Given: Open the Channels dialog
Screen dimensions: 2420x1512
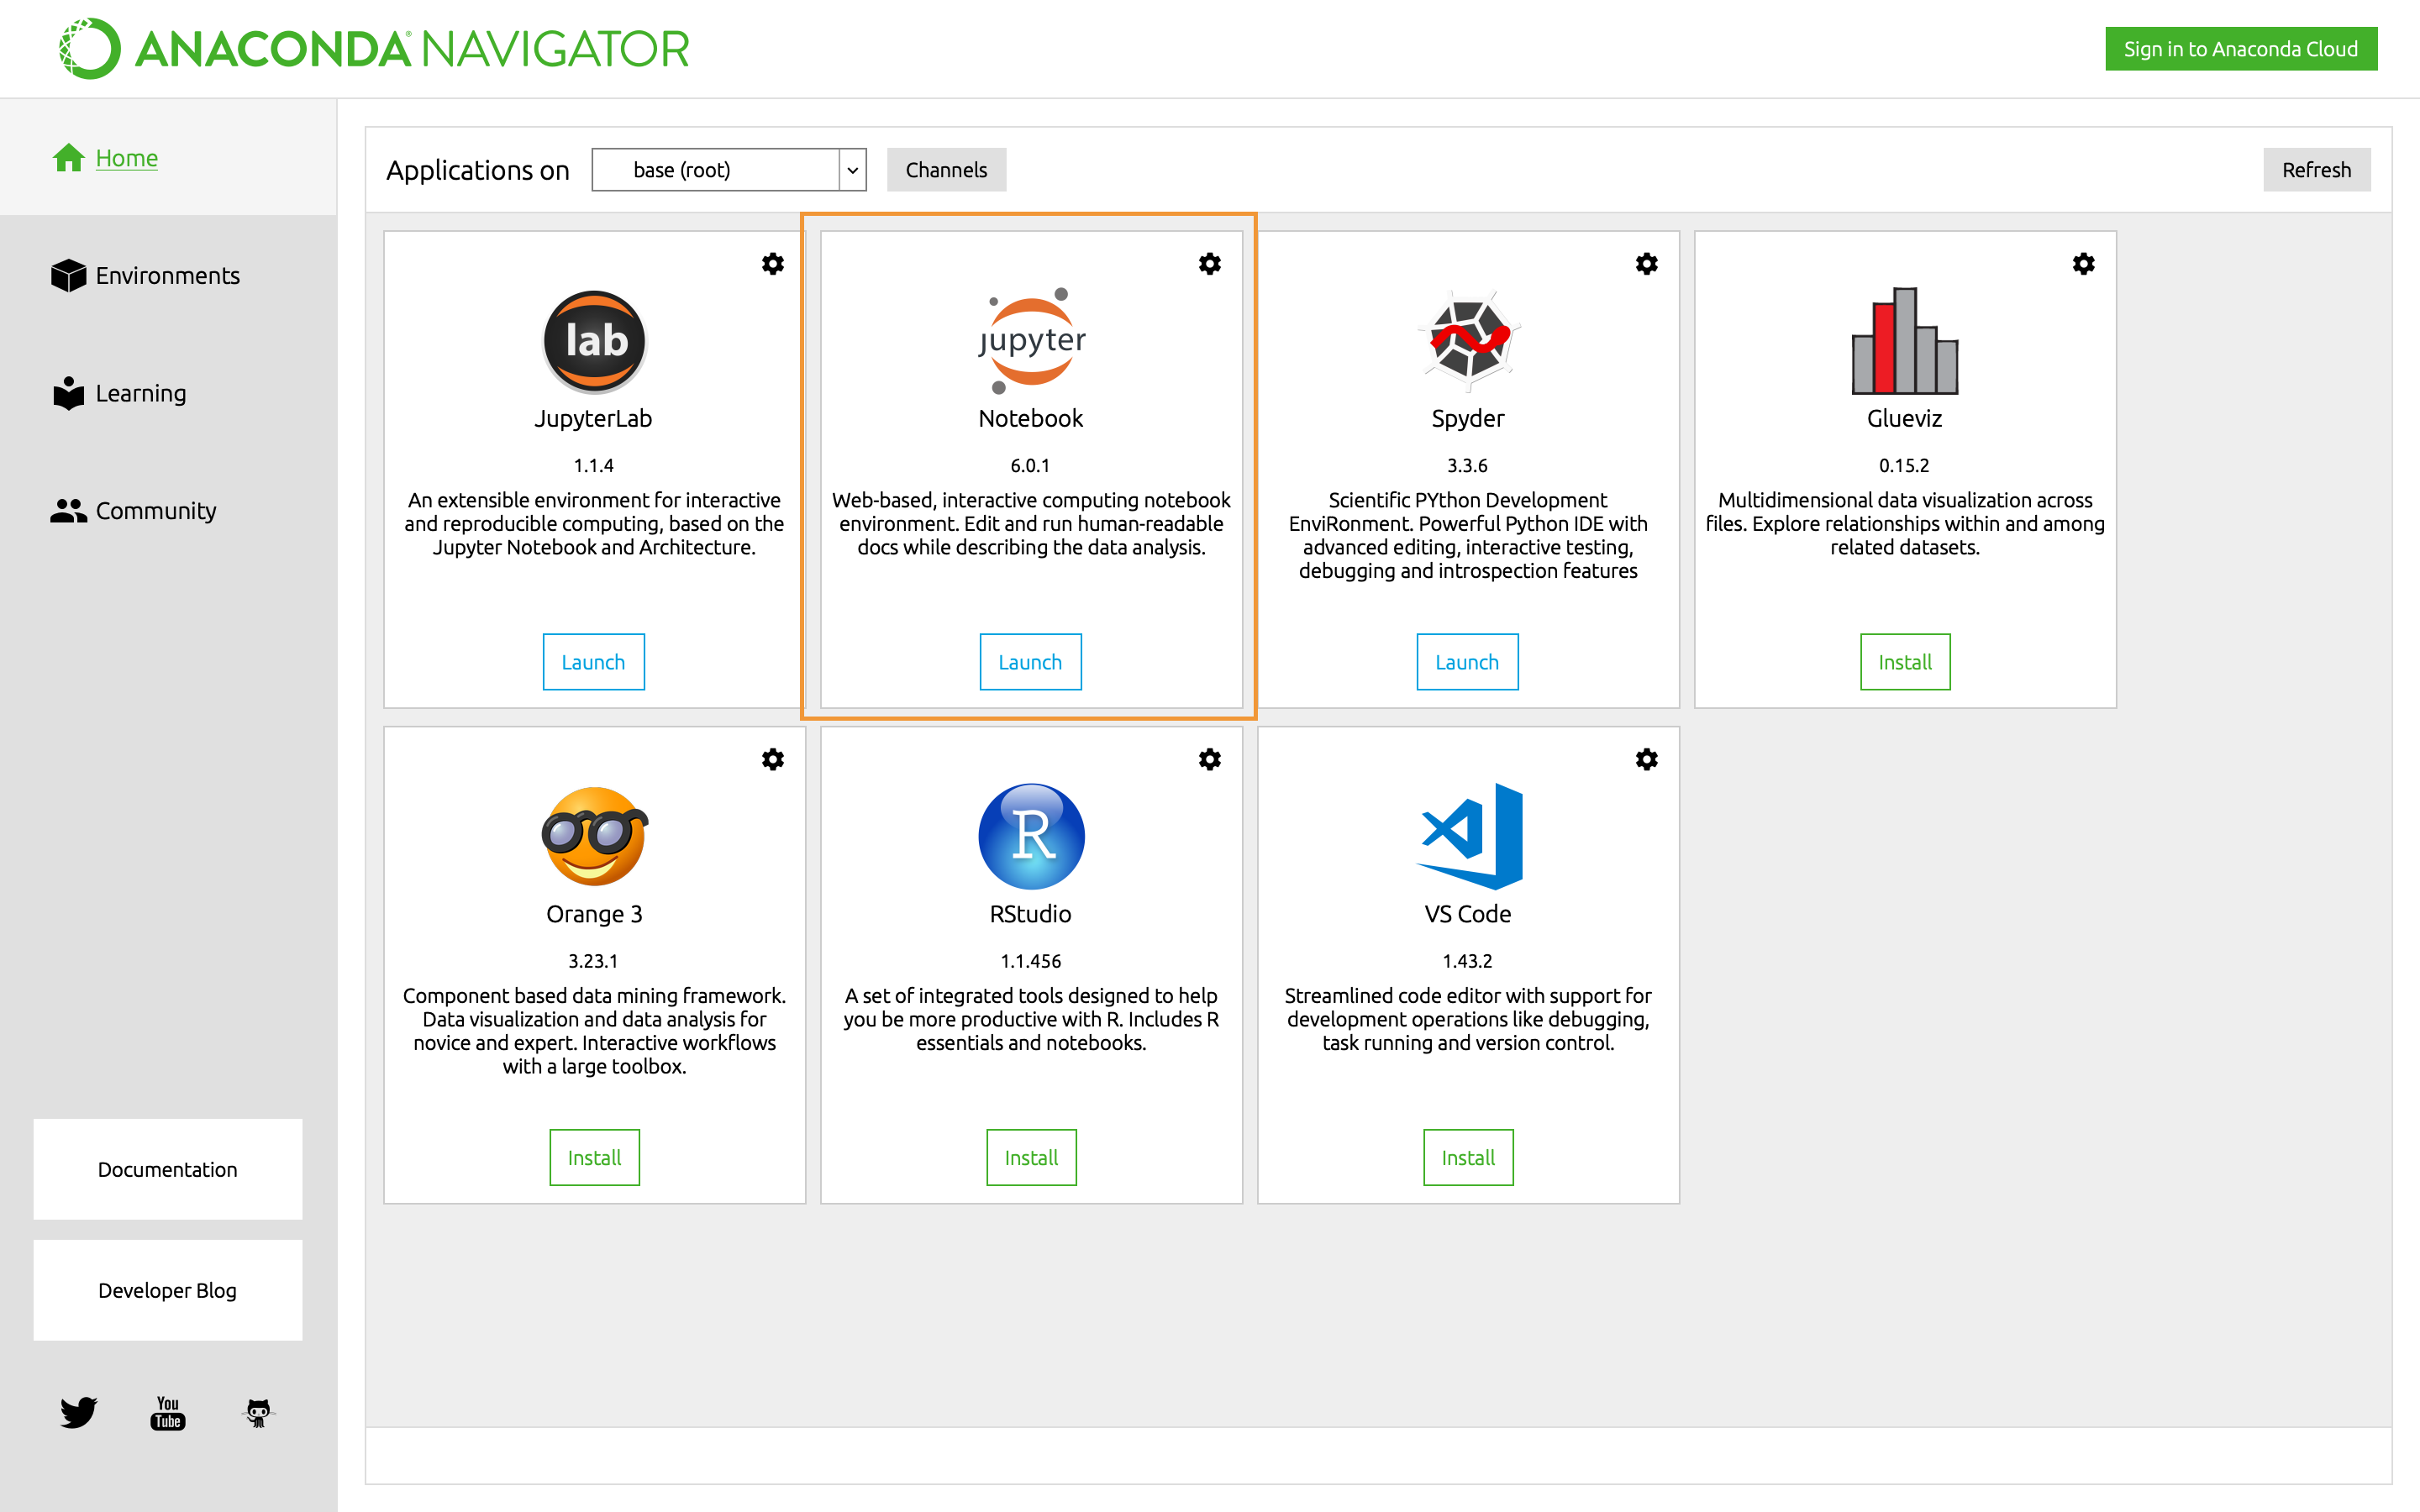Looking at the screenshot, I should (946, 170).
